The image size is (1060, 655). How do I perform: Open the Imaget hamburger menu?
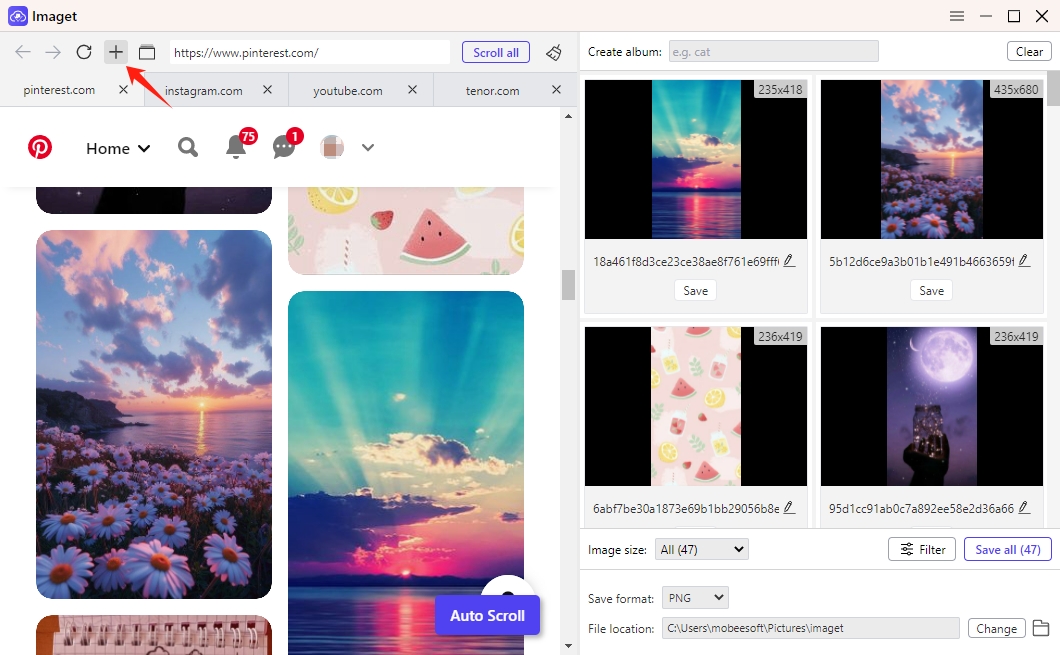tap(957, 16)
